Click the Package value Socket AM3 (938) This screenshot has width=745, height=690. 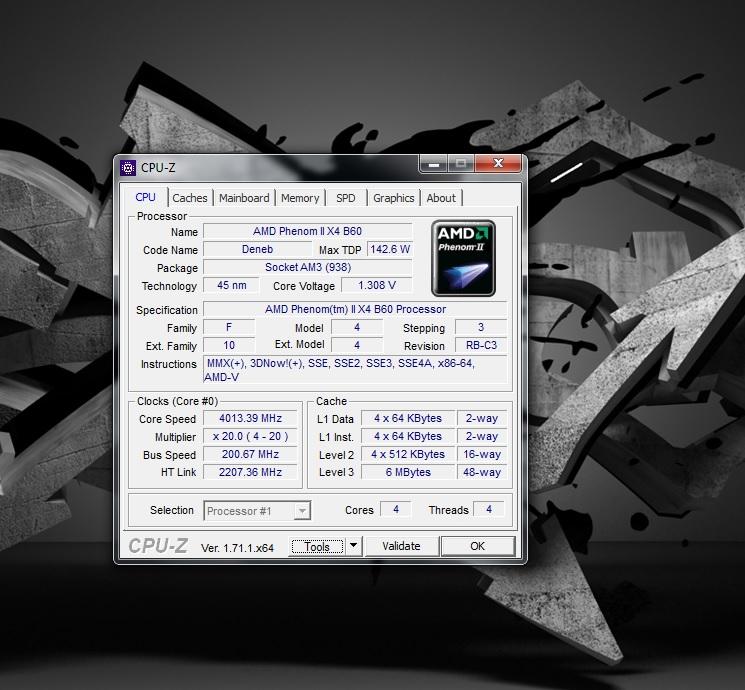307,267
